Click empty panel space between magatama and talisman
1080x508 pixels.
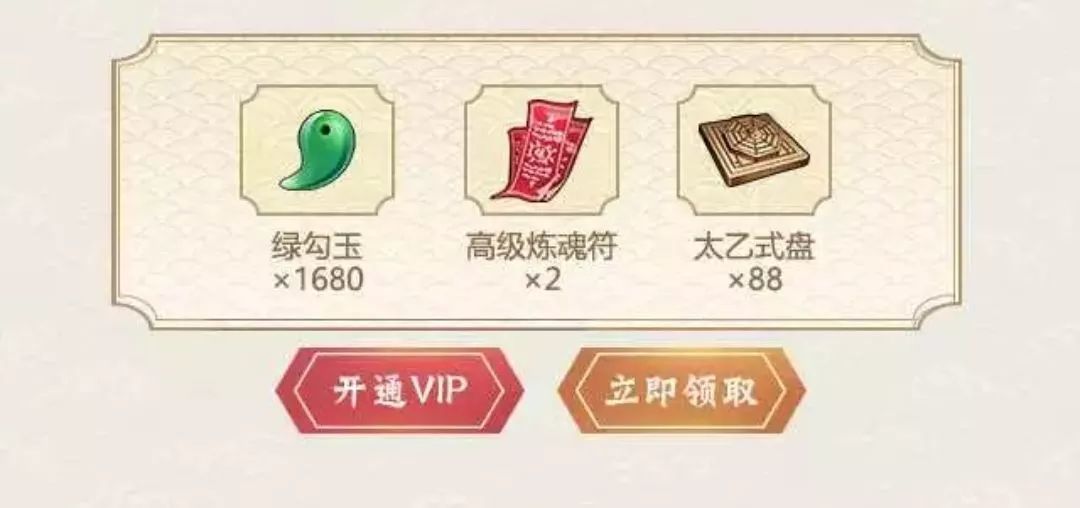[430, 151]
